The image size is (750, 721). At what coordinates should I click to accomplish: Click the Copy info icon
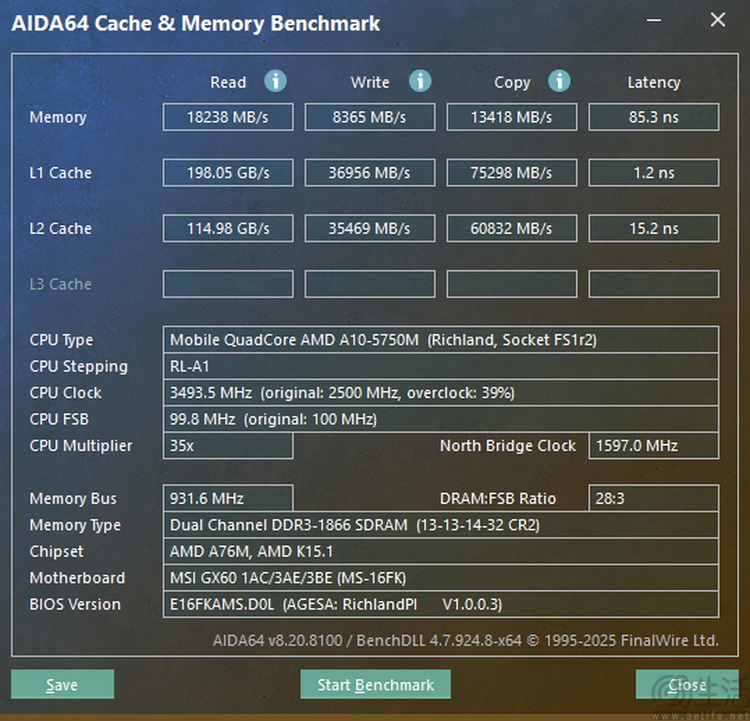559,81
